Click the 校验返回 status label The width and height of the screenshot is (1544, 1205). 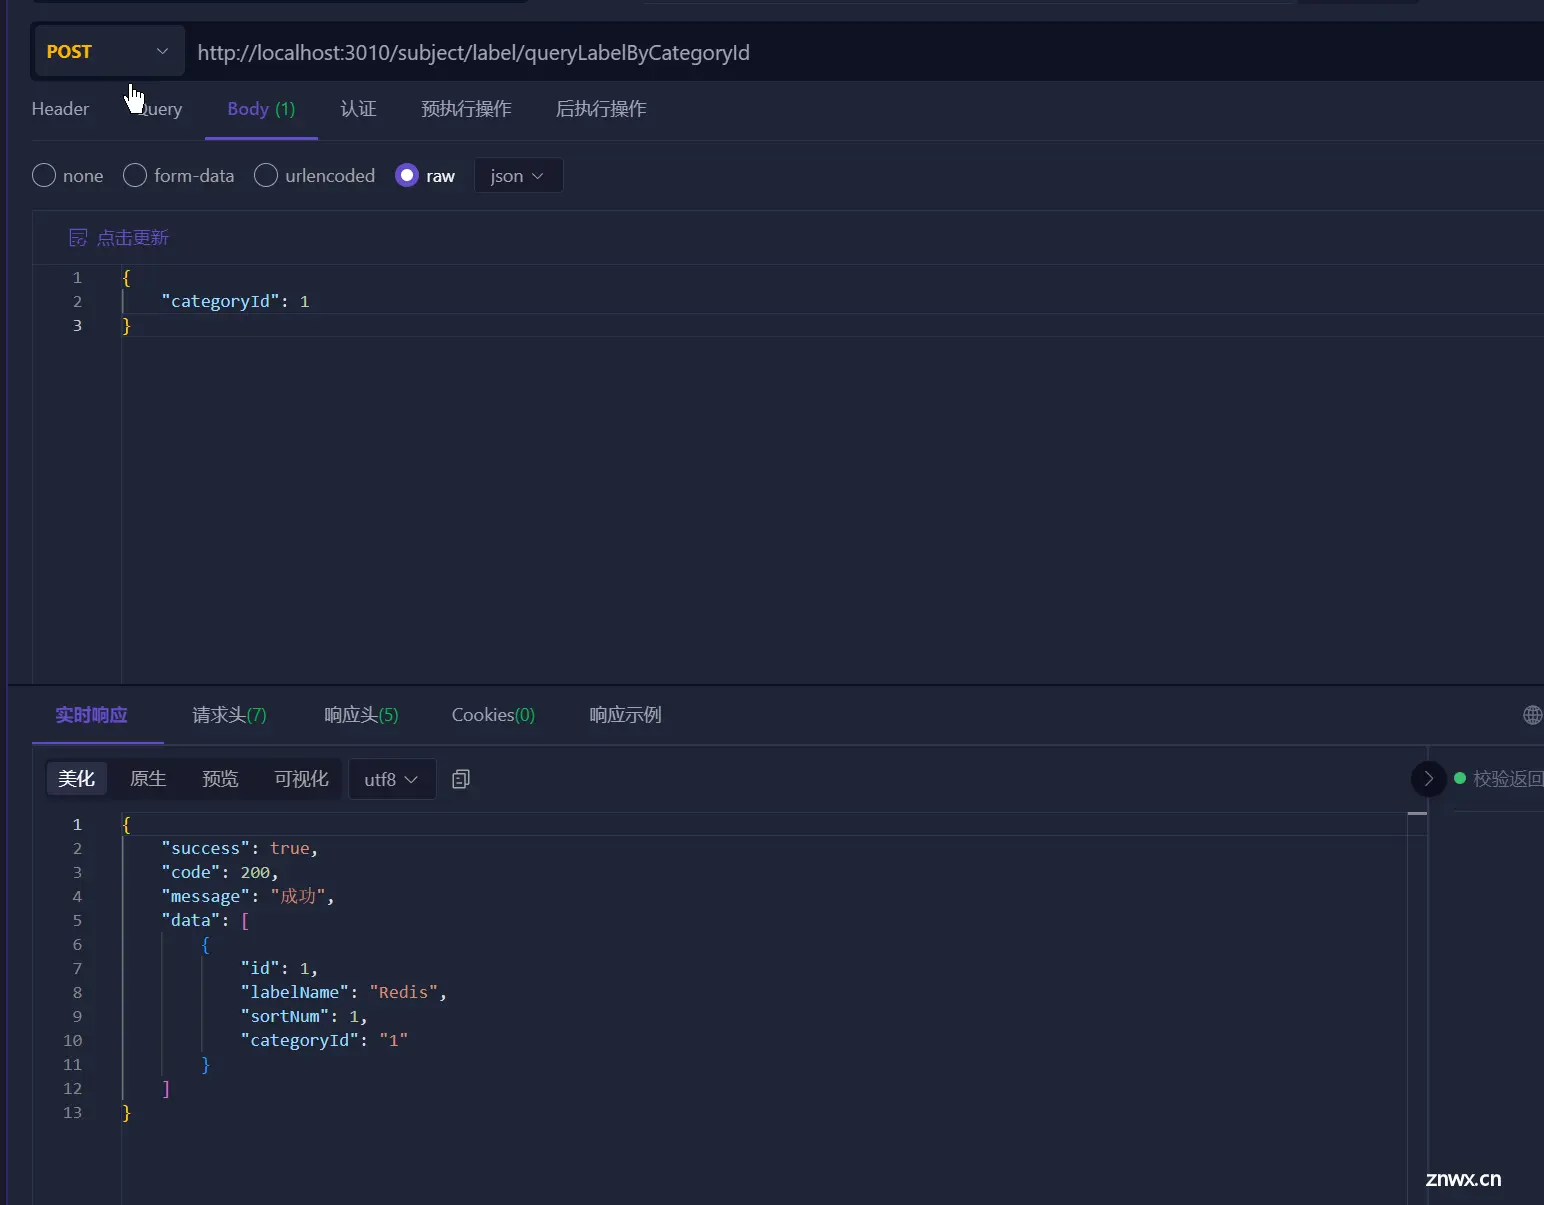(x=1507, y=778)
